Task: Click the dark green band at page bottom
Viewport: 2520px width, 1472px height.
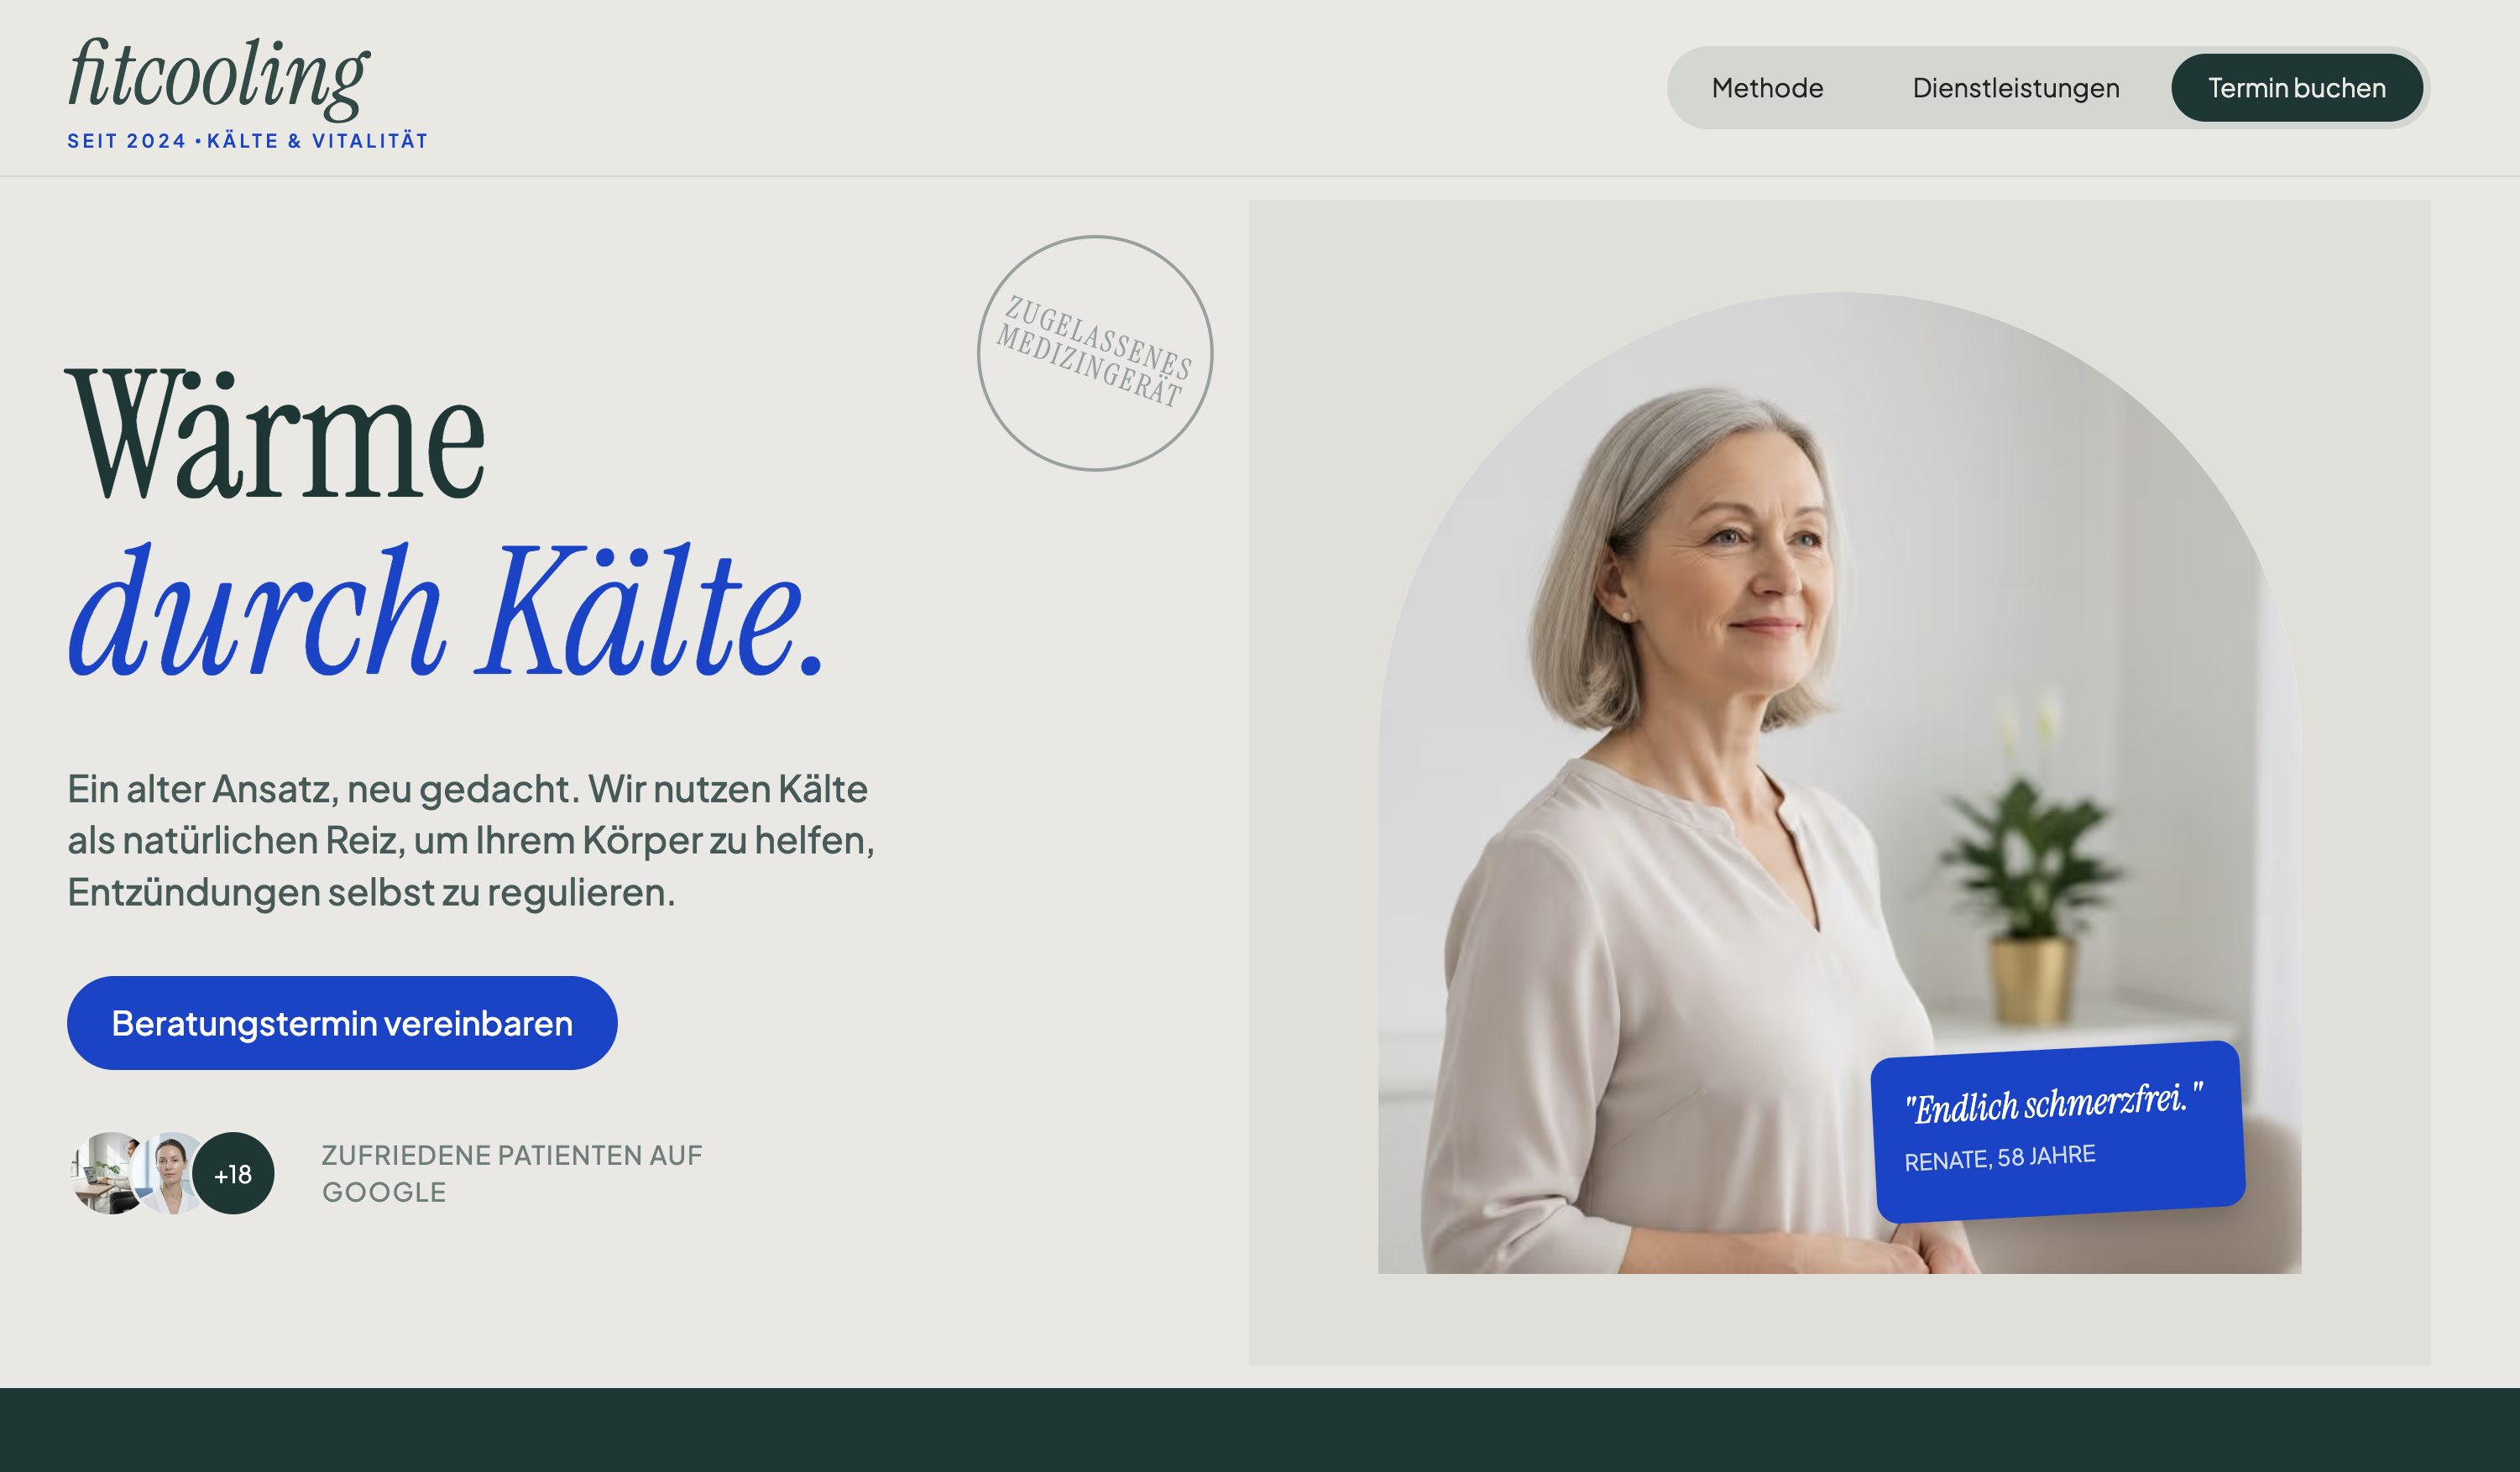Action: tap(1260, 1430)
